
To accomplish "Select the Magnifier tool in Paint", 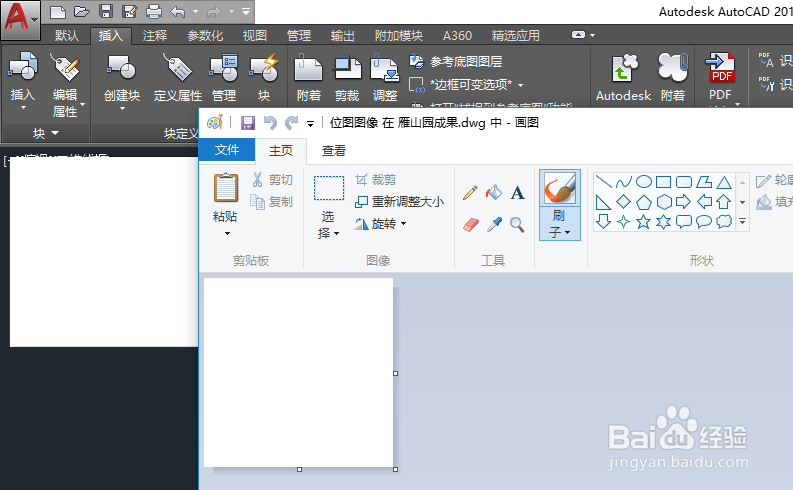I will [517, 225].
